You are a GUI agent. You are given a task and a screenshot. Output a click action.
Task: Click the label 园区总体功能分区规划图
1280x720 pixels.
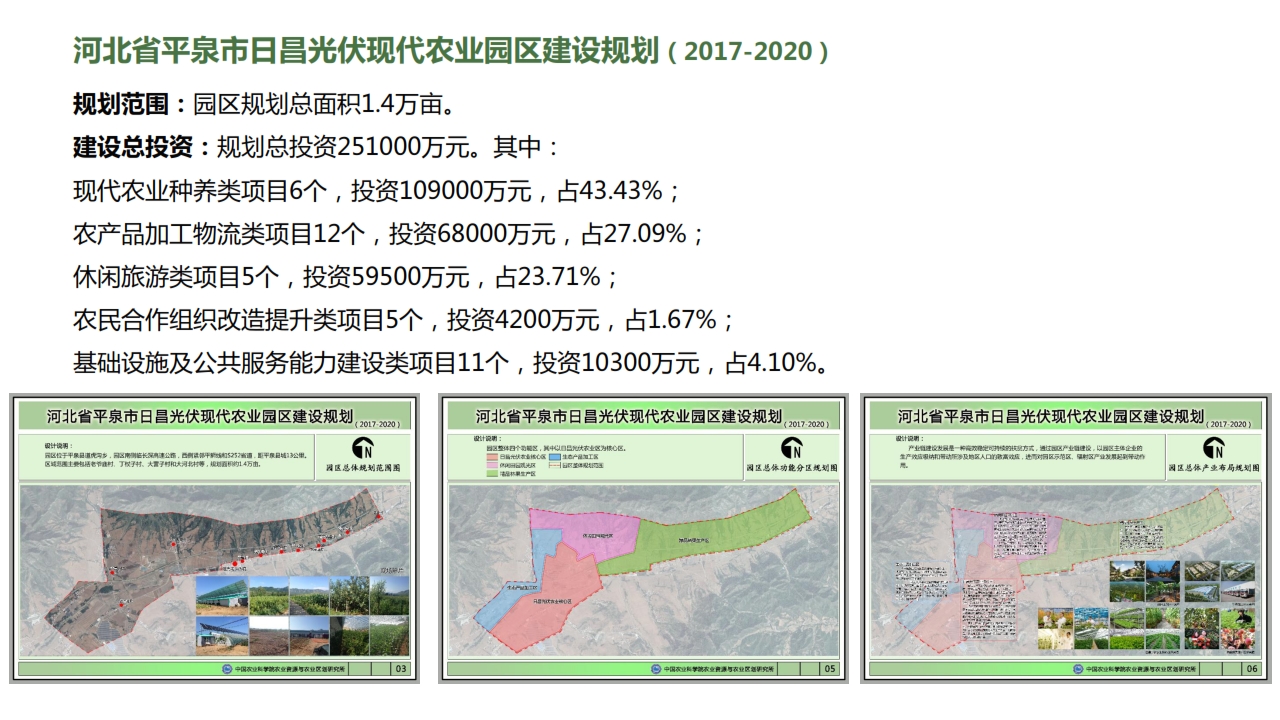(792, 467)
